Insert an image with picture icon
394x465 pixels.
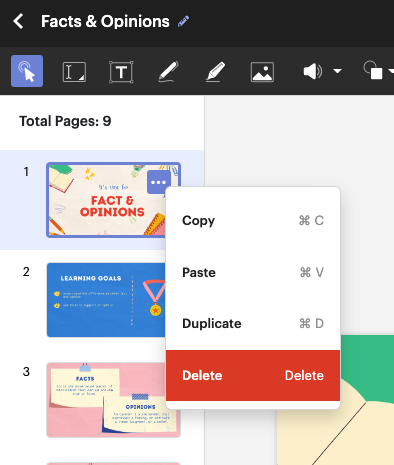click(262, 72)
